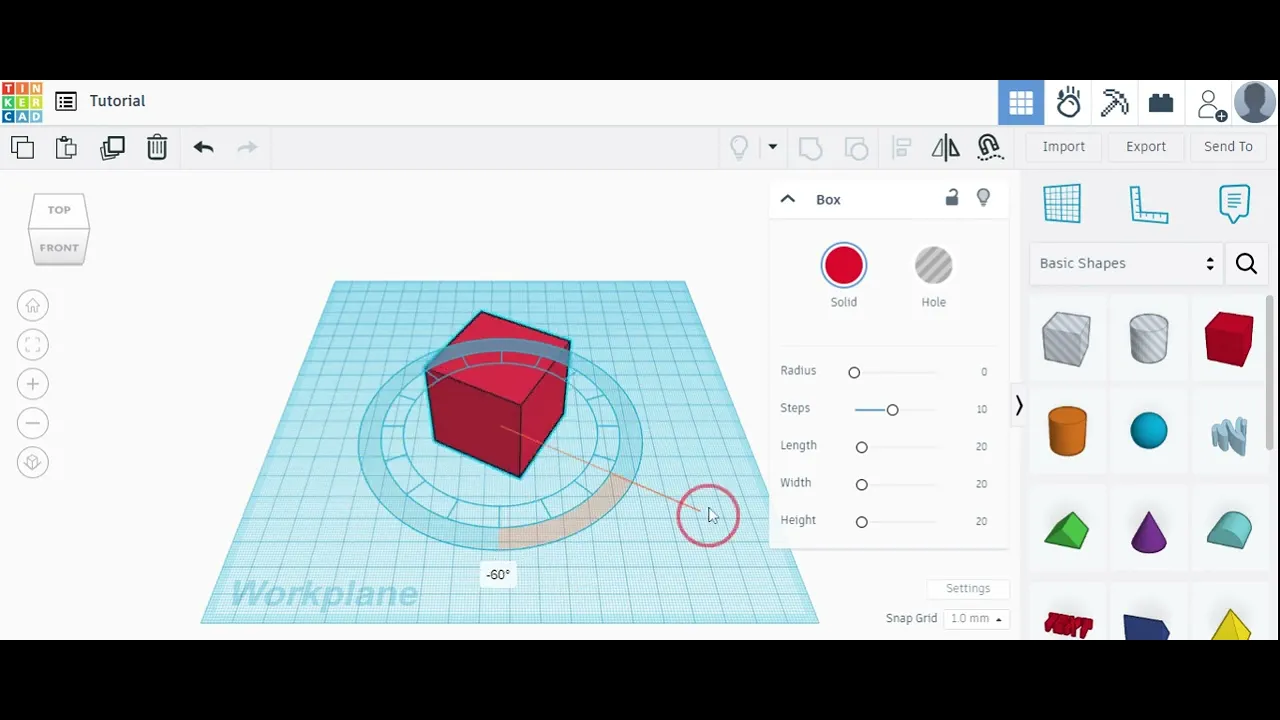This screenshot has height=720, width=1280.
Task: Open the Bricks mode icon
Action: pyautogui.click(x=1161, y=102)
